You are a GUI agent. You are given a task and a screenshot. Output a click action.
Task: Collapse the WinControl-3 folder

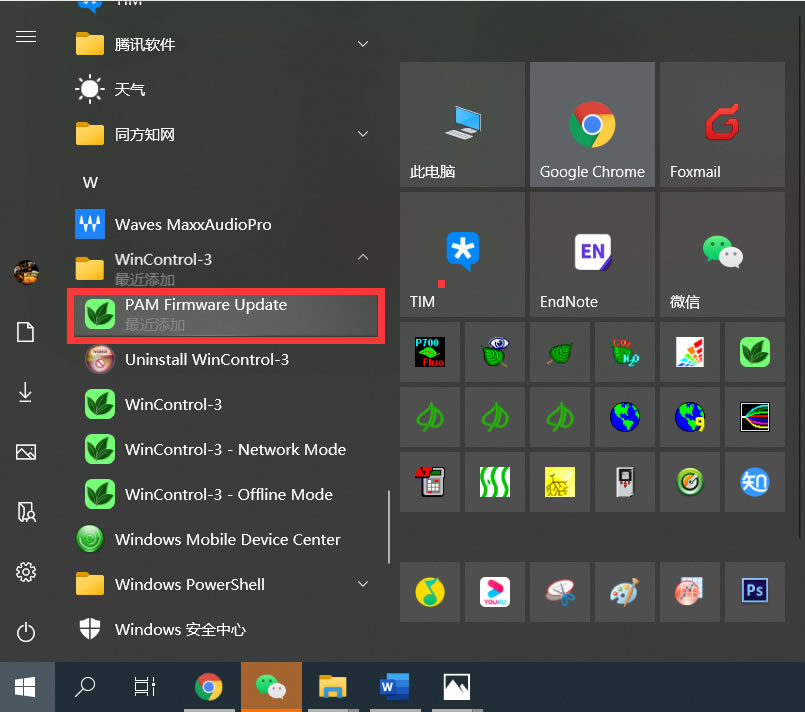coord(363,259)
